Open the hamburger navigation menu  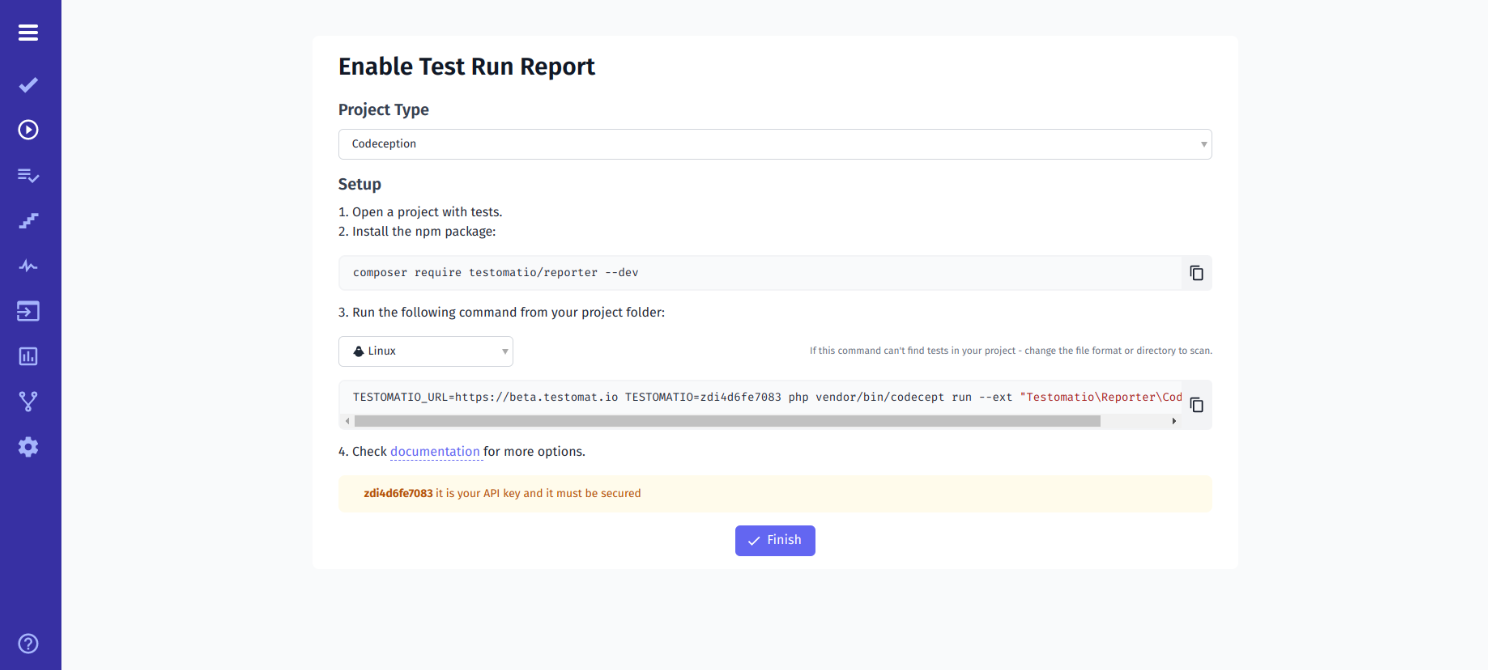pyautogui.click(x=28, y=32)
